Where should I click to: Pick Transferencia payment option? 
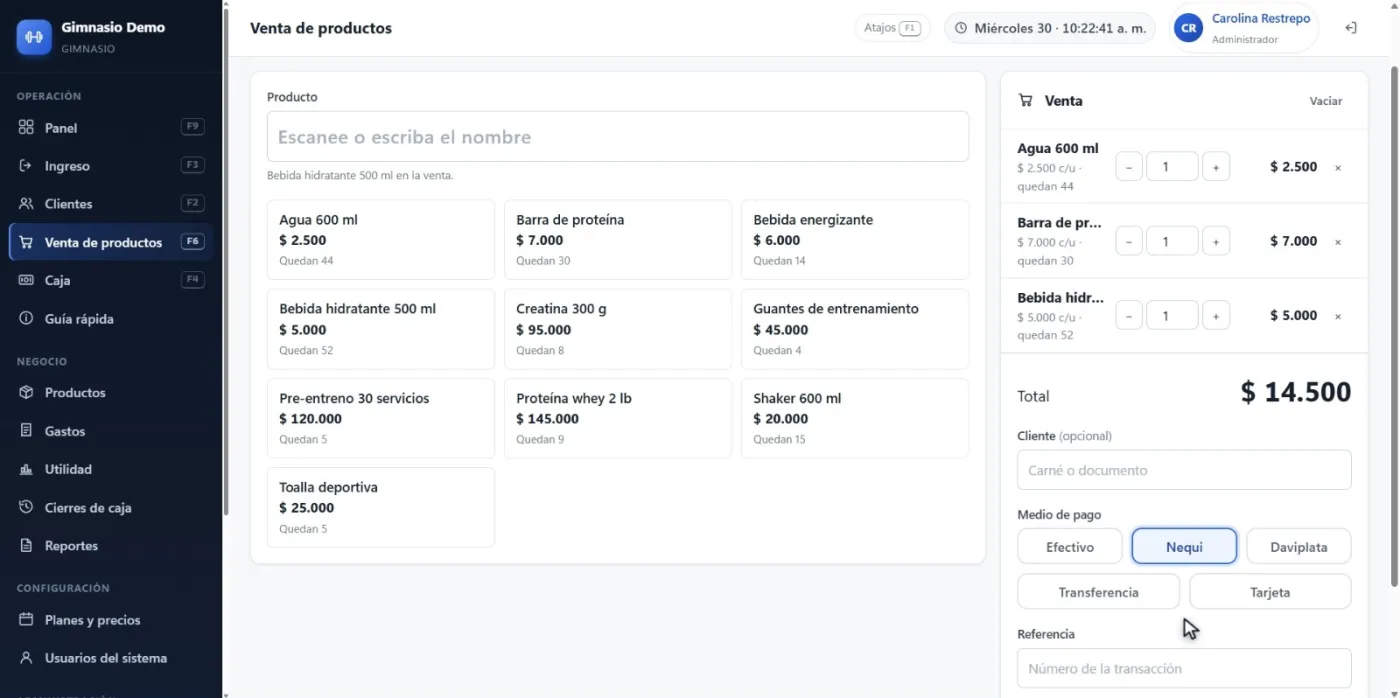coord(1098,592)
